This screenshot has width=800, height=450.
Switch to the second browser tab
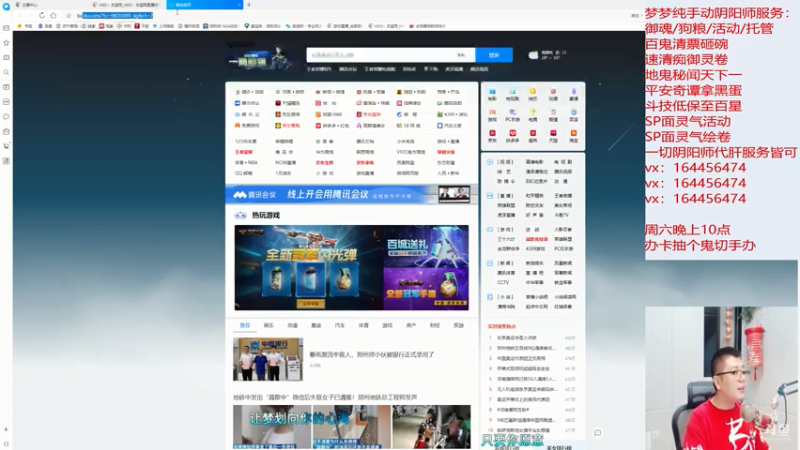128,5
